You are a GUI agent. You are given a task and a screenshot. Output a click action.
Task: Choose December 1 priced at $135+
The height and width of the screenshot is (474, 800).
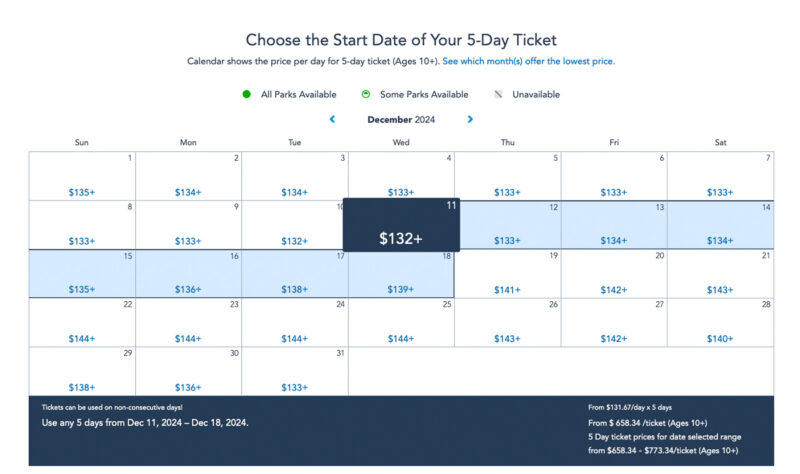82,176
